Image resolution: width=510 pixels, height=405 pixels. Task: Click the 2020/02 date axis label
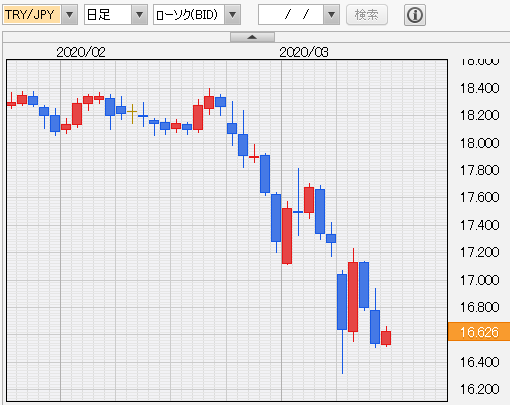coord(81,52)
